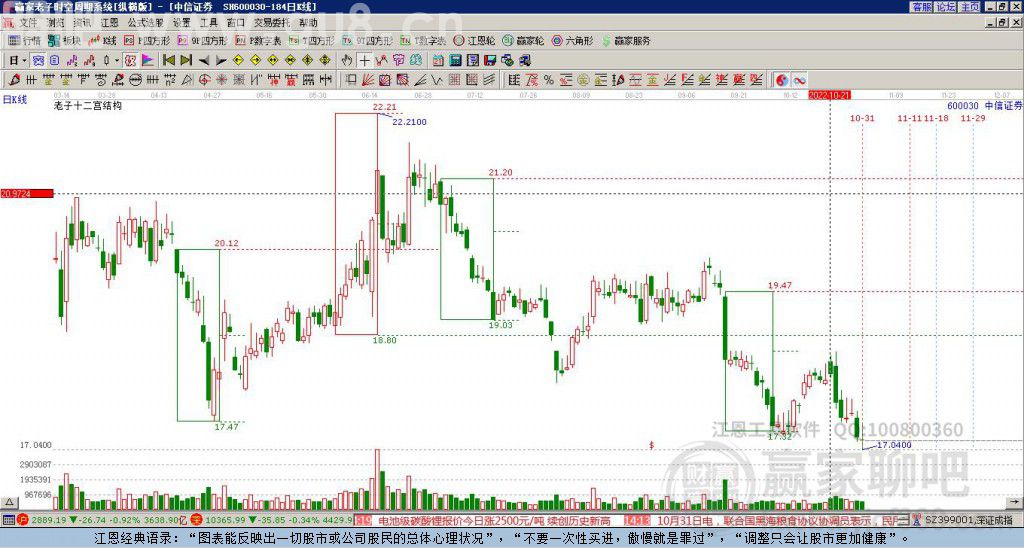The width and height of the screenshot is (1024, 548).
Task: Select the red starburst angle tool
Action: coord(221,80)
